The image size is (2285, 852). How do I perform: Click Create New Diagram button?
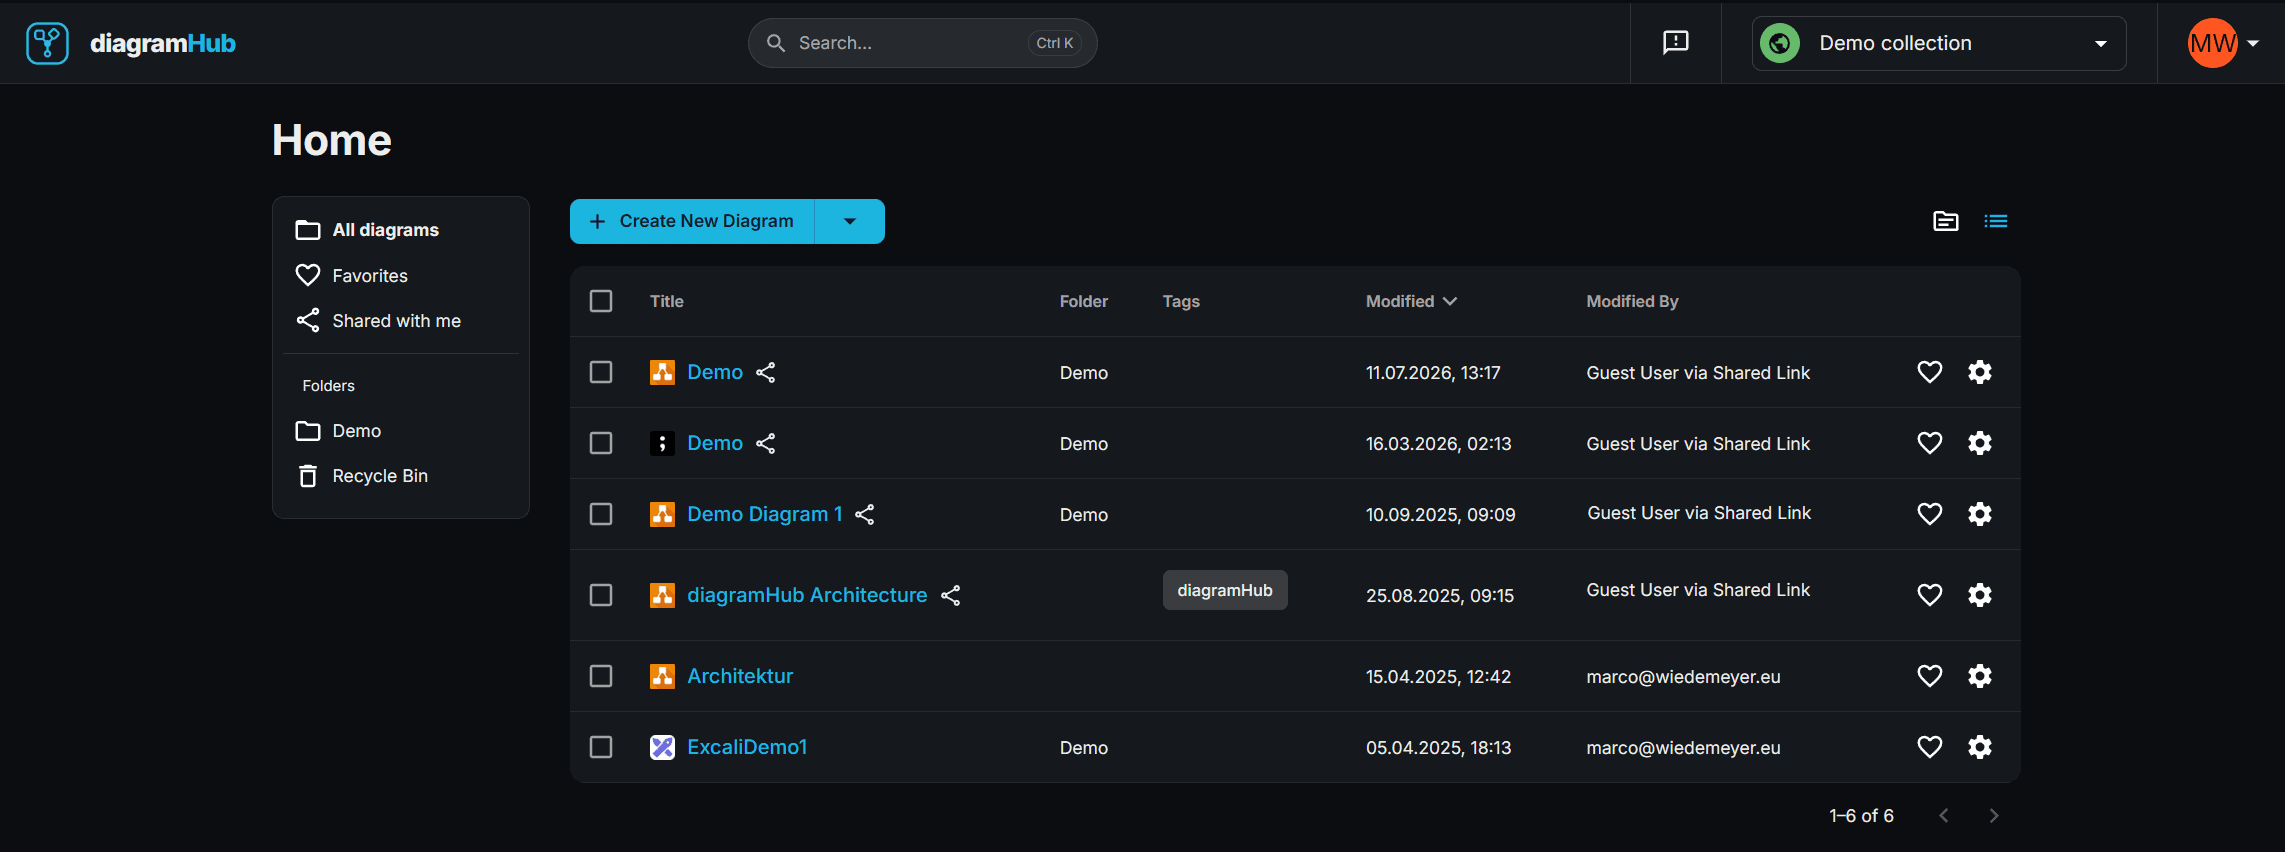[x=693, y=221]
